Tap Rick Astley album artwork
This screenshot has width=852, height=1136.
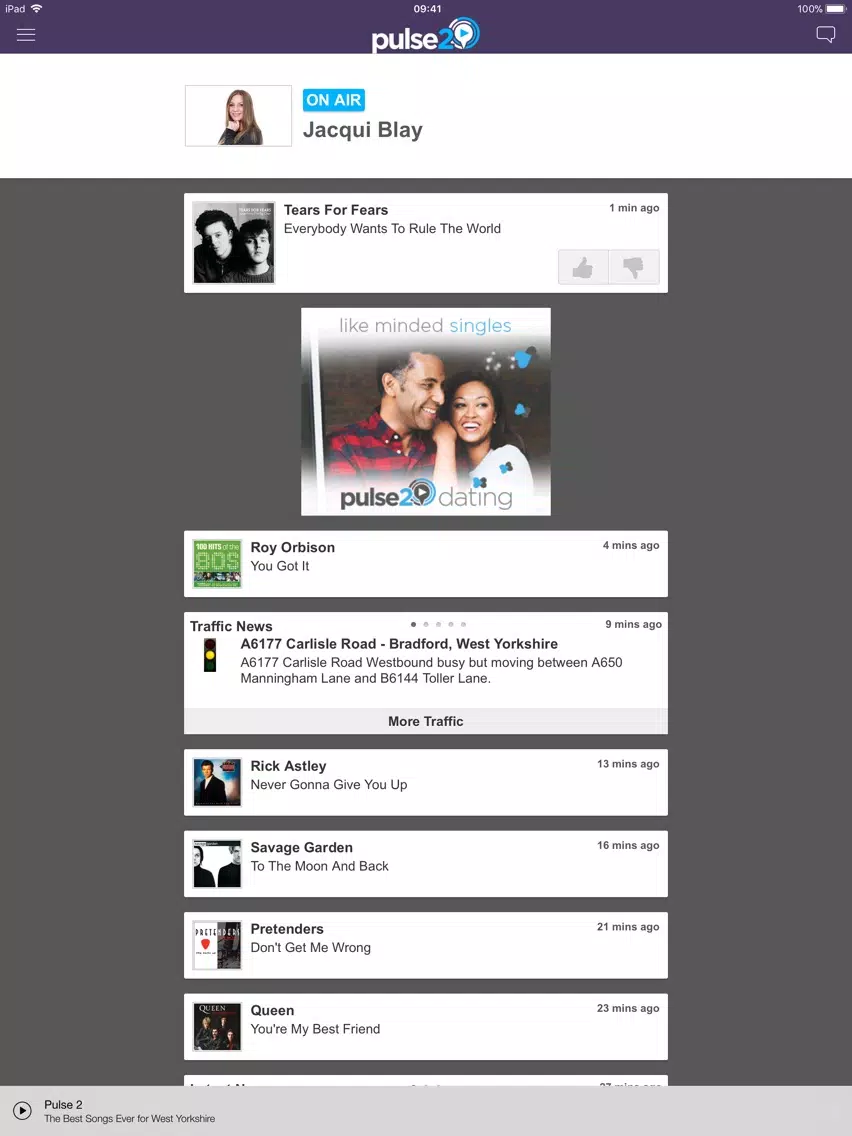coord(217,782)
